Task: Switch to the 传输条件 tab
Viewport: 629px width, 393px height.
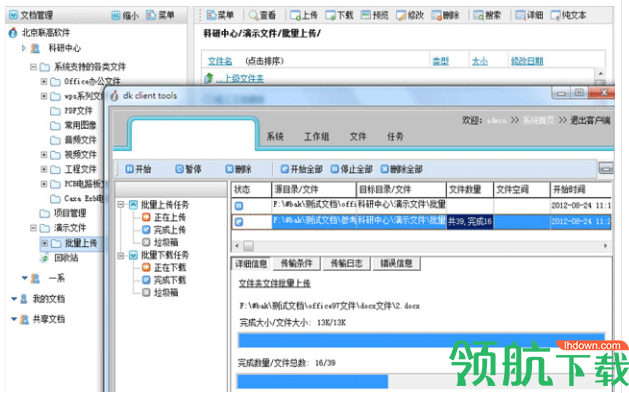Action: click(x=296, y=263)
